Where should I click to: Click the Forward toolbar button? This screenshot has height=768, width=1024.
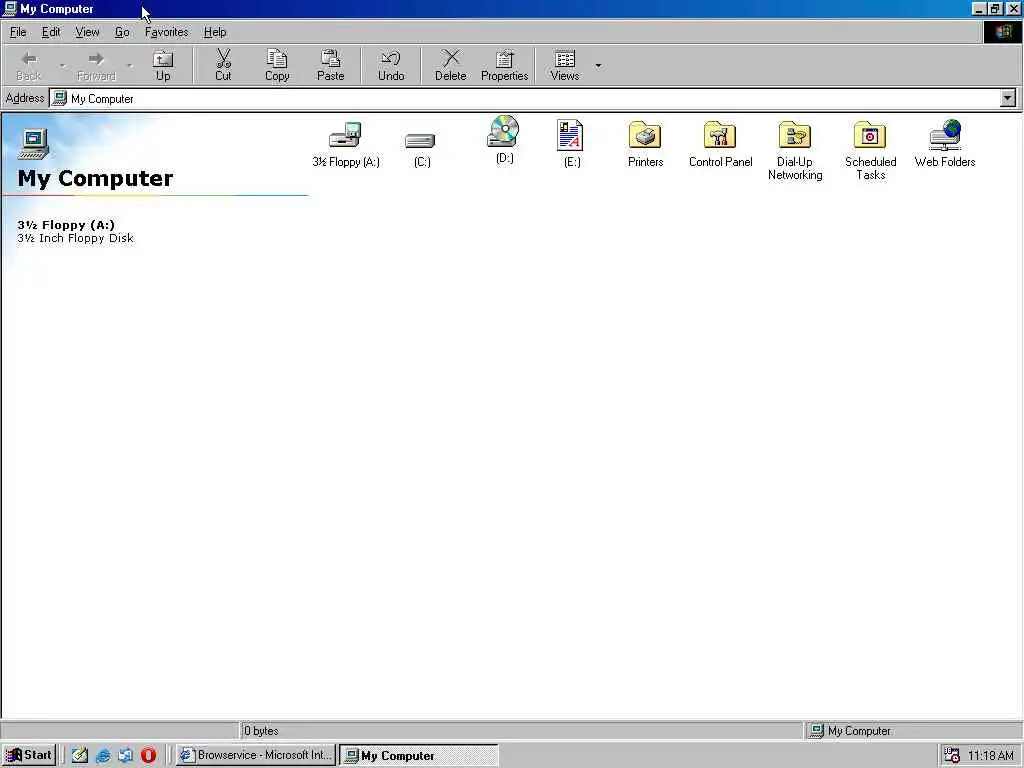96,65
